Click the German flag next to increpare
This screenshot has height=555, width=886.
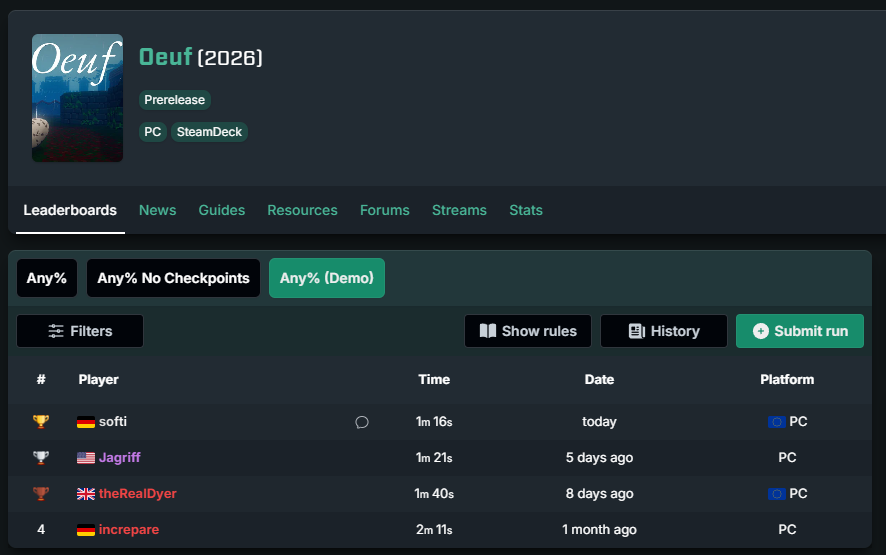click(x=86, y=530)
